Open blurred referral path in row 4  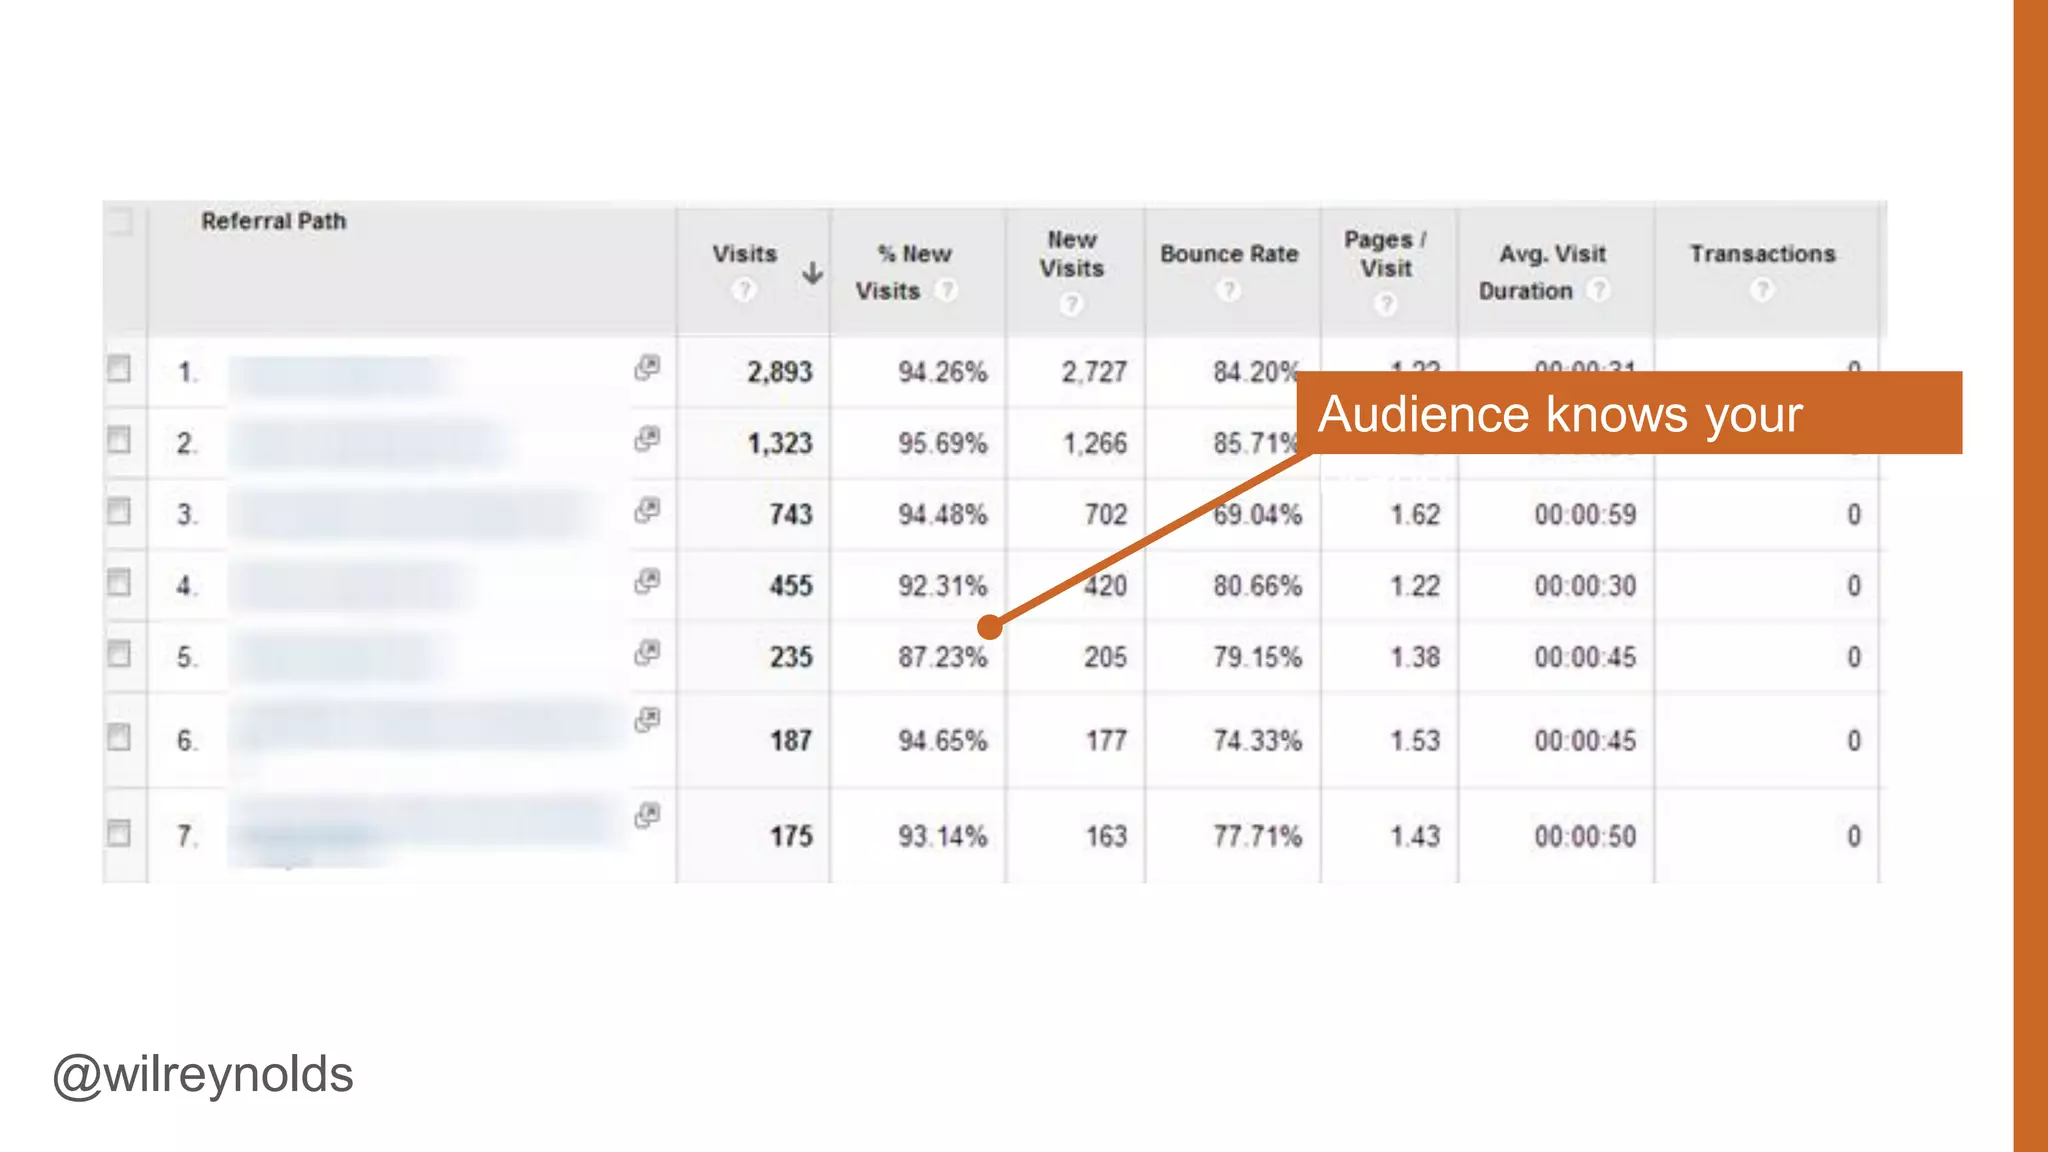click(x=352, y=585)
